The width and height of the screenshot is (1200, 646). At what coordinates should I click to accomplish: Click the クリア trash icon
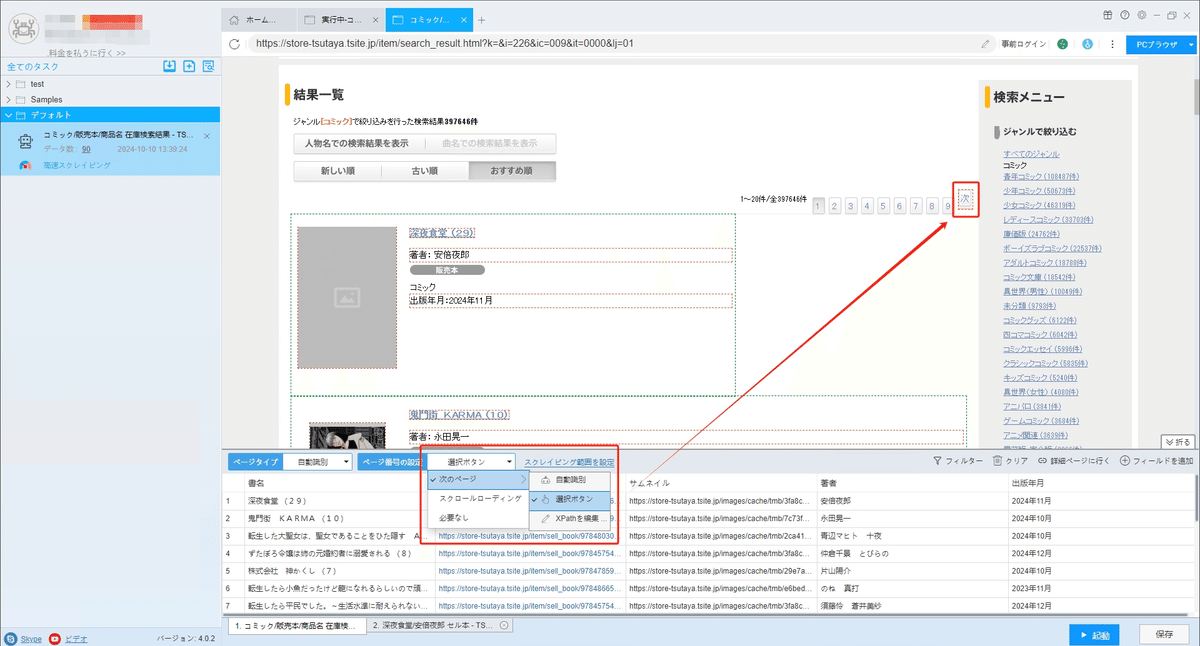click(x=997, y=461)
